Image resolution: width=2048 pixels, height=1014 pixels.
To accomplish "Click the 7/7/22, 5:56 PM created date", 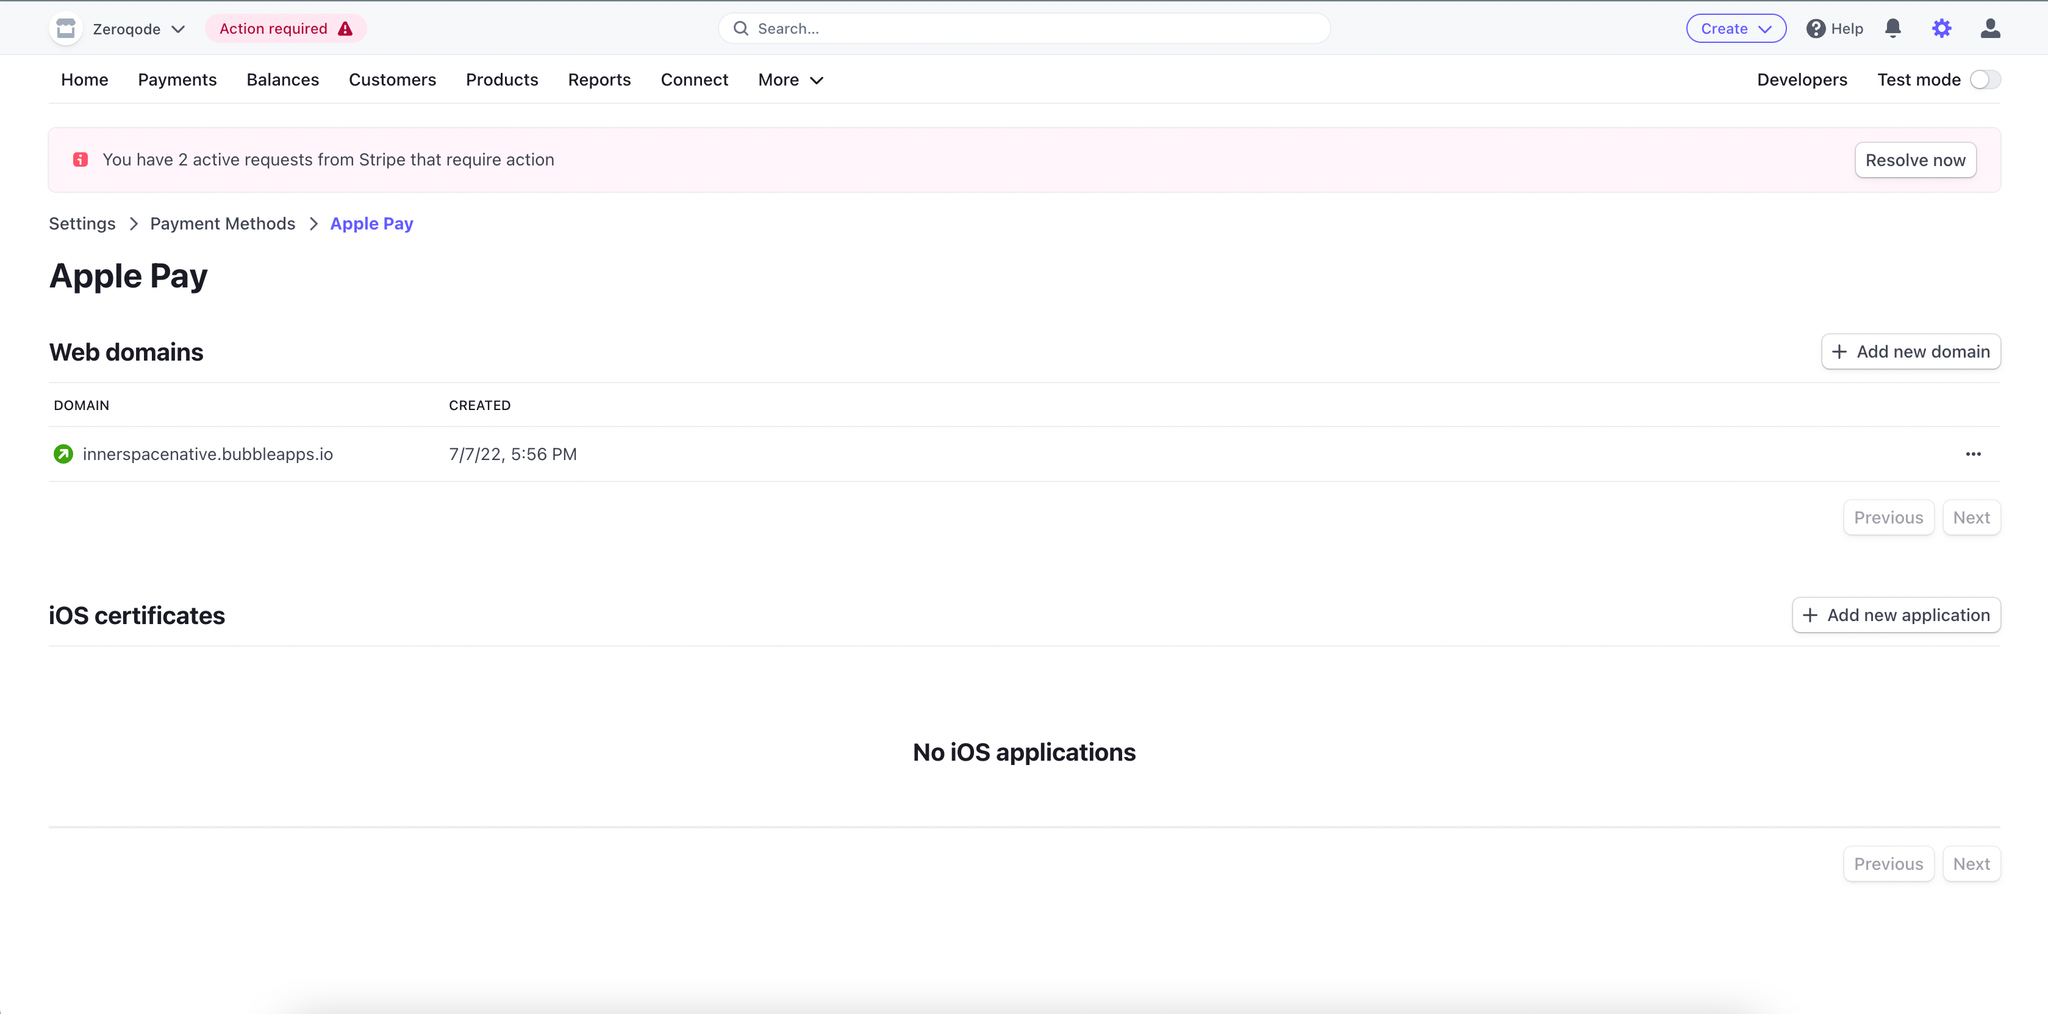I will pyautogui.click(x=513, y=454).
